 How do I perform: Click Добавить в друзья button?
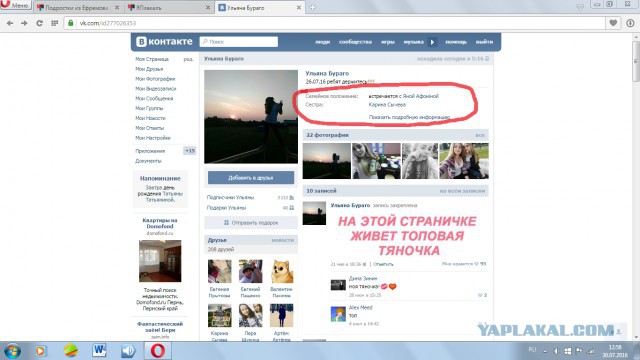point(251,178)
